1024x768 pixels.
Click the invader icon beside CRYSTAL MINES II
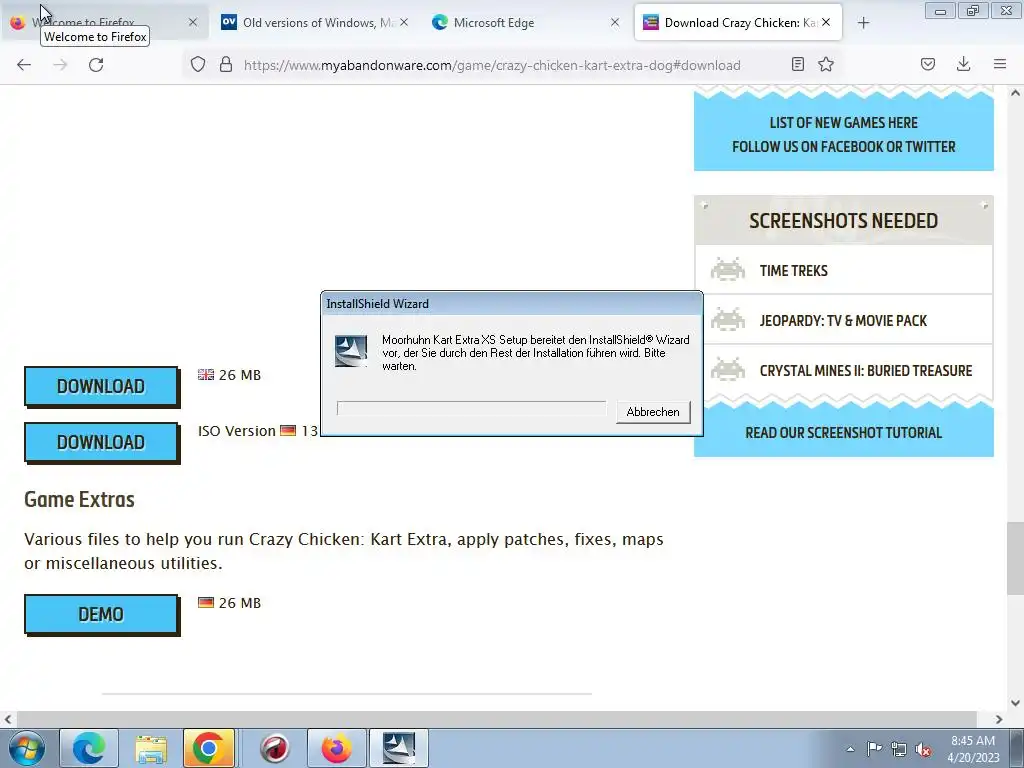click(728, 369)
